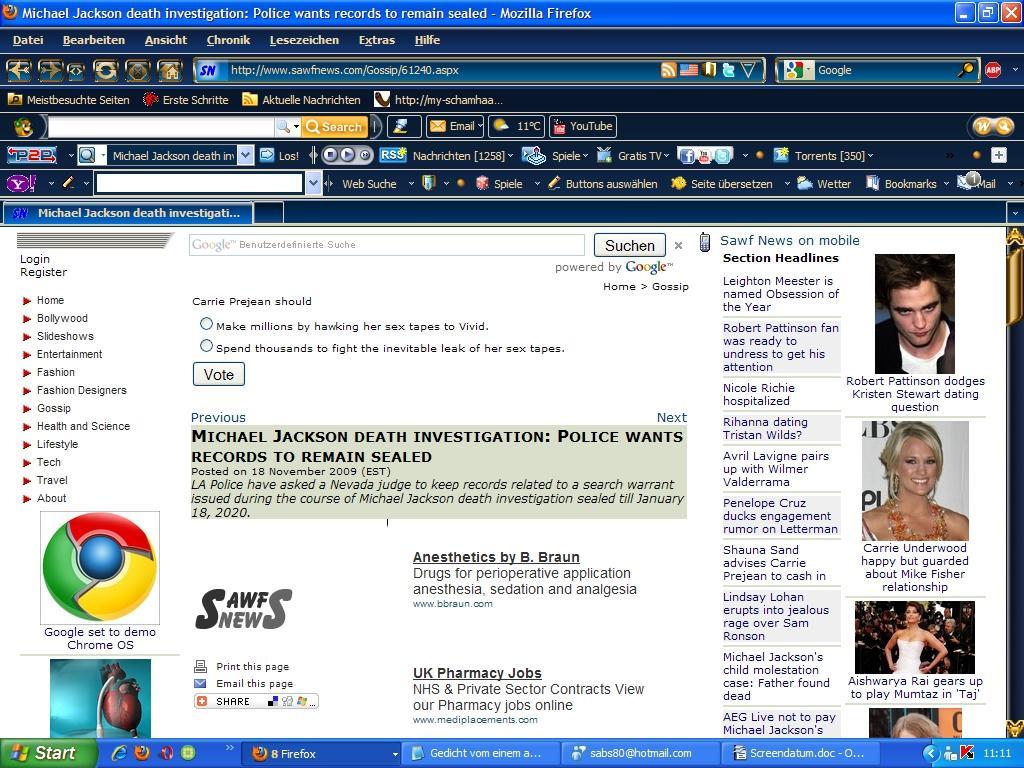Open the Datei menu
Image resolution: width=1024 pixels, height=768 pixels.
click(x=28, y=40)
